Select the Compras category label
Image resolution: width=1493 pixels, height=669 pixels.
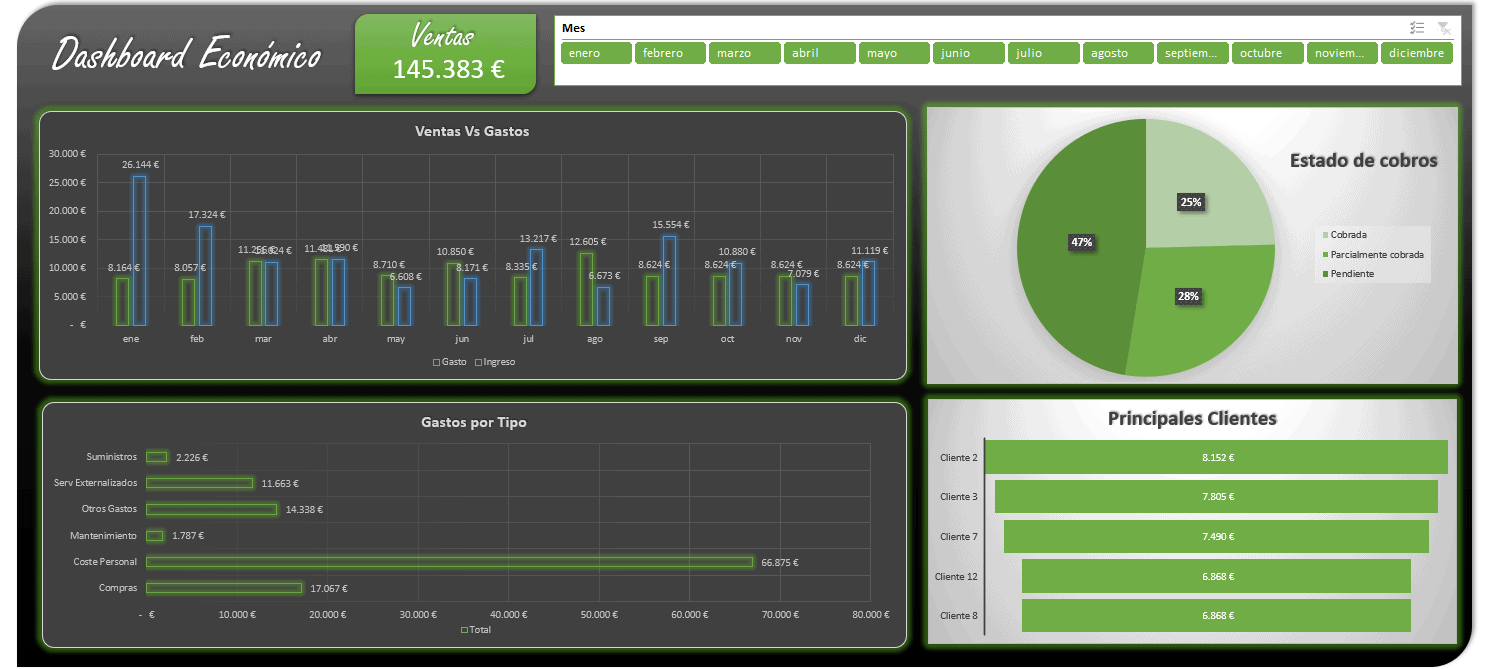pos(118,588)
